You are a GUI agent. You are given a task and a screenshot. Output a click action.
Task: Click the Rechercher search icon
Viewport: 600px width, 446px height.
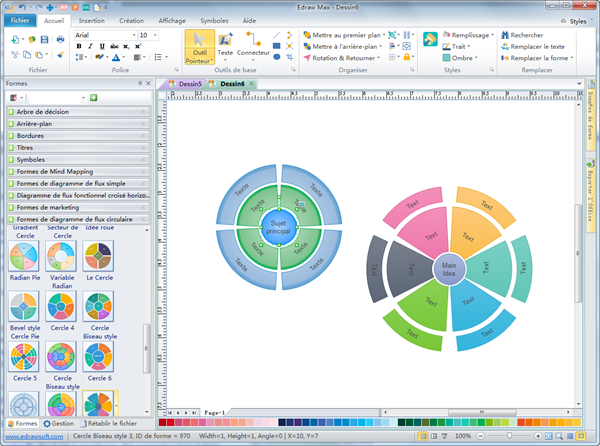pyautogui.click(x=505, y=34)
